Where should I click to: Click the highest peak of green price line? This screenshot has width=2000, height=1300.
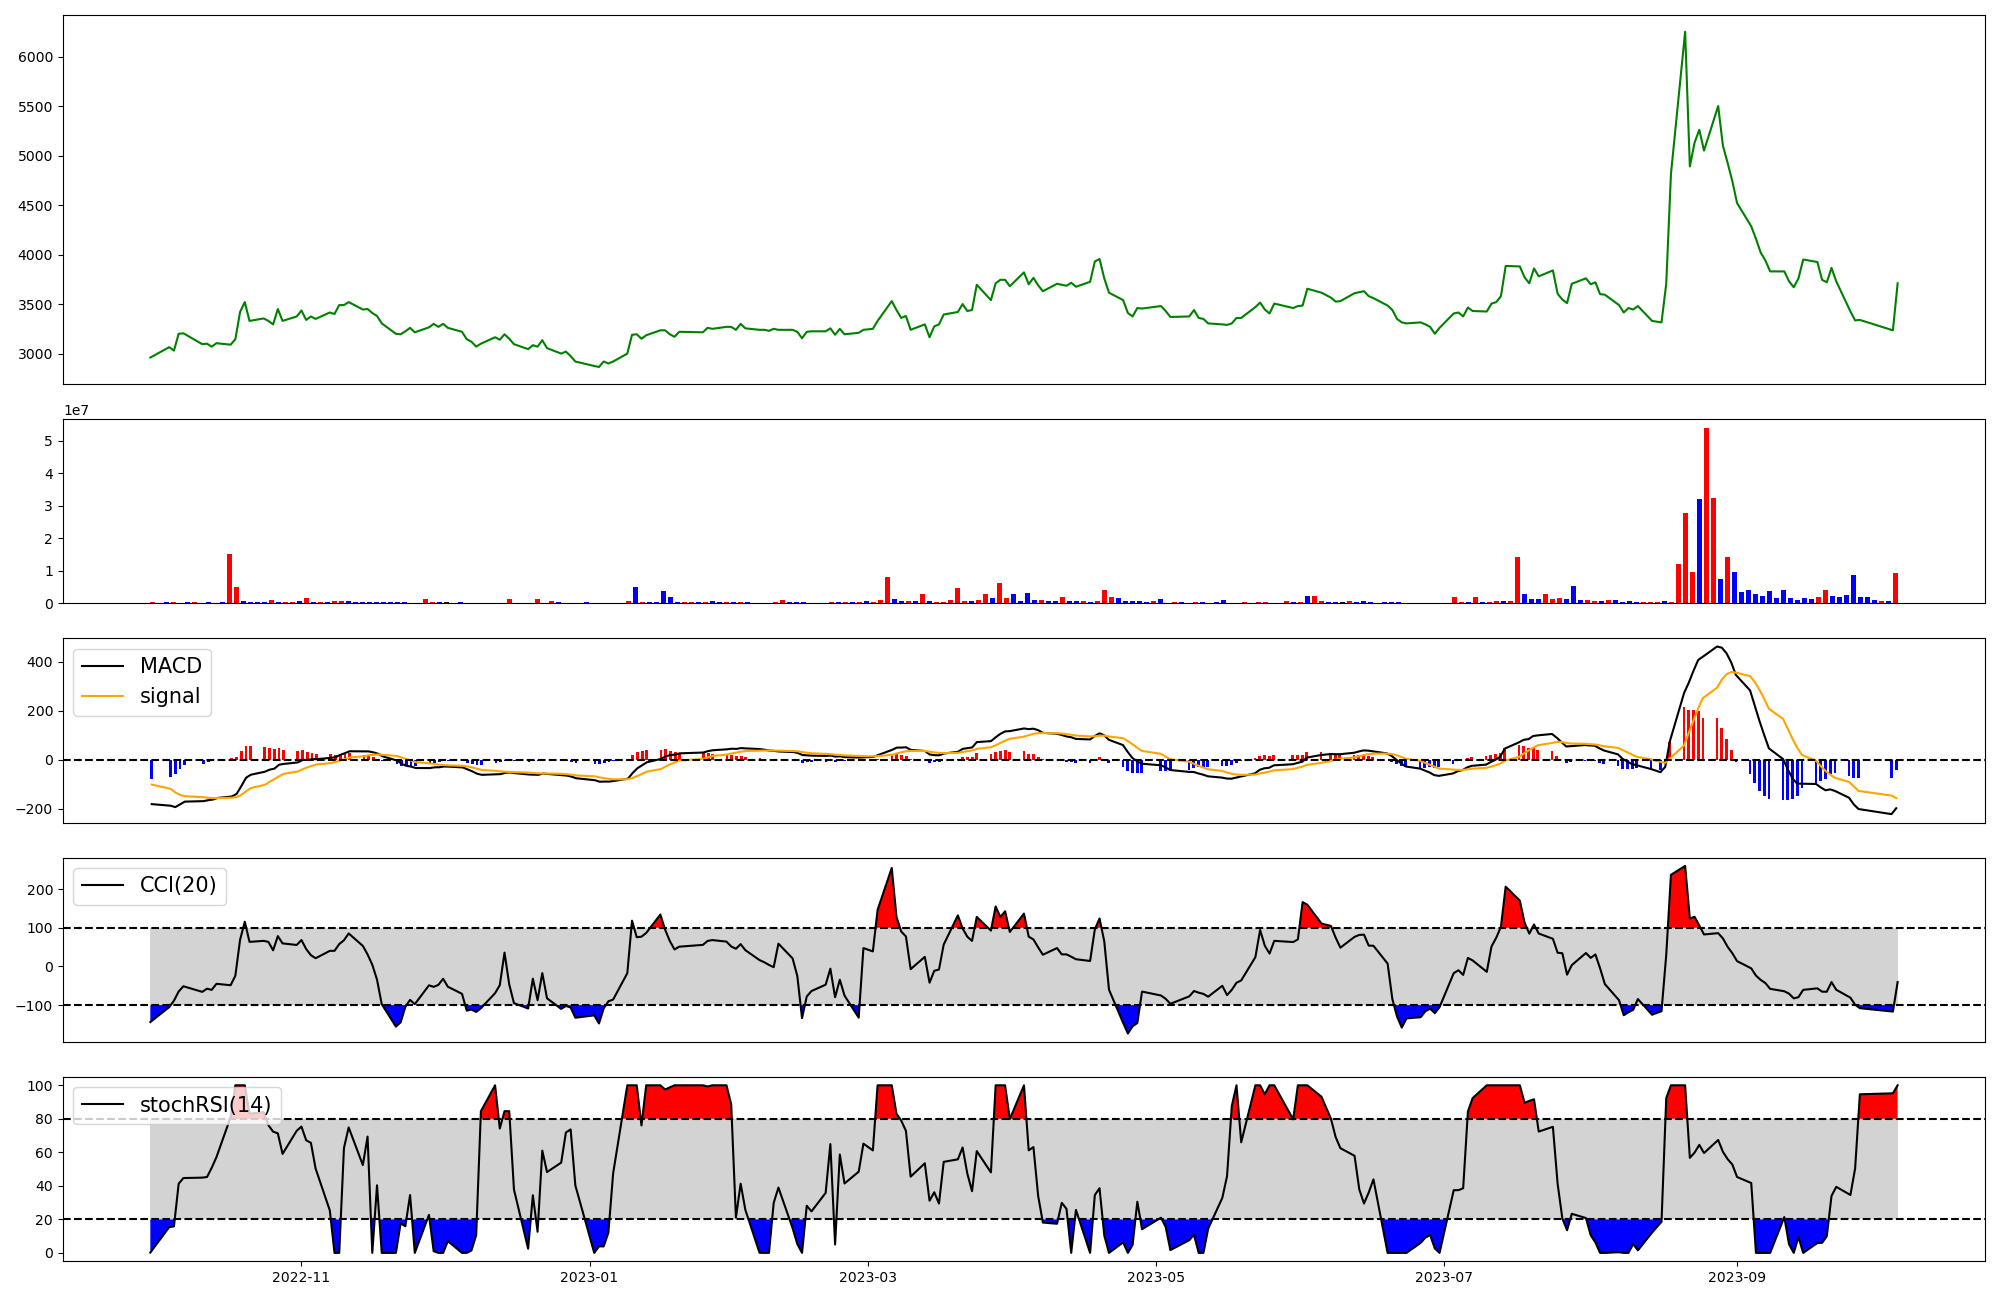tap(1685, 33)
